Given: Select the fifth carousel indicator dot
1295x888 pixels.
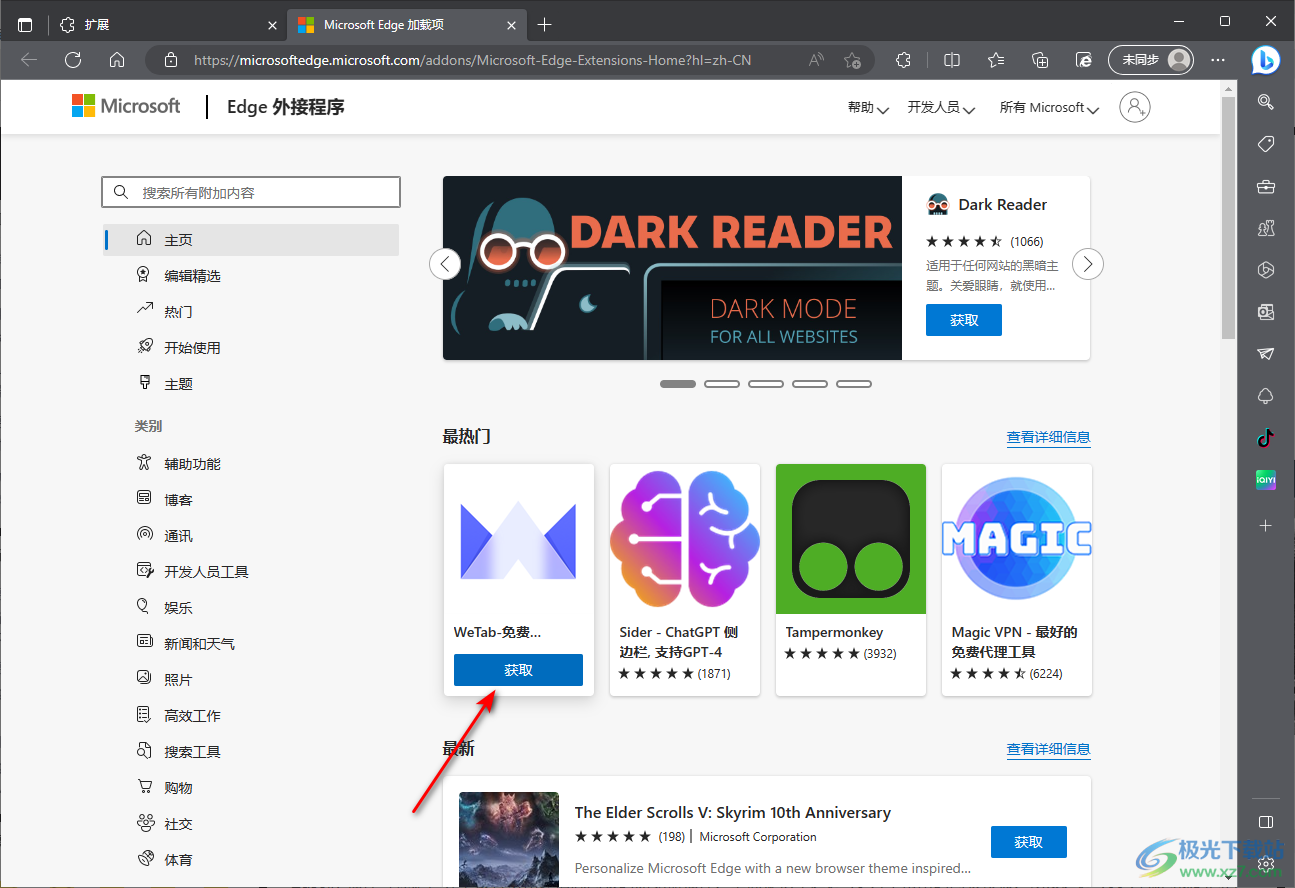Looking at the screenshot, I should (x=854, y=384).
